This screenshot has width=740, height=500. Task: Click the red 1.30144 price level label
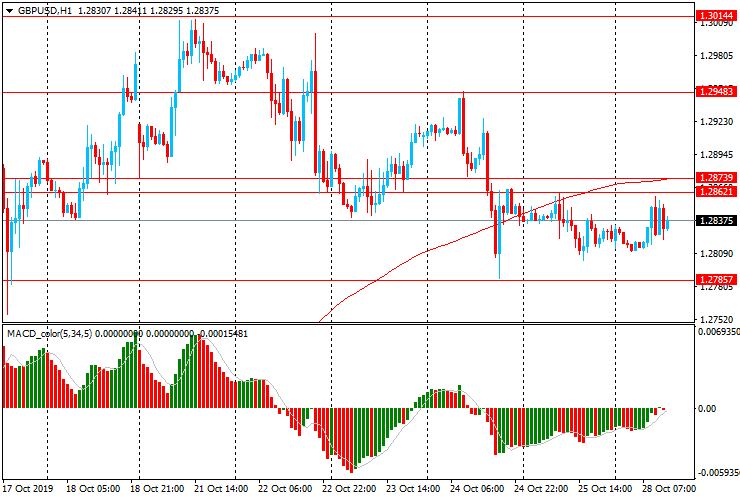[x=716, y=16]
